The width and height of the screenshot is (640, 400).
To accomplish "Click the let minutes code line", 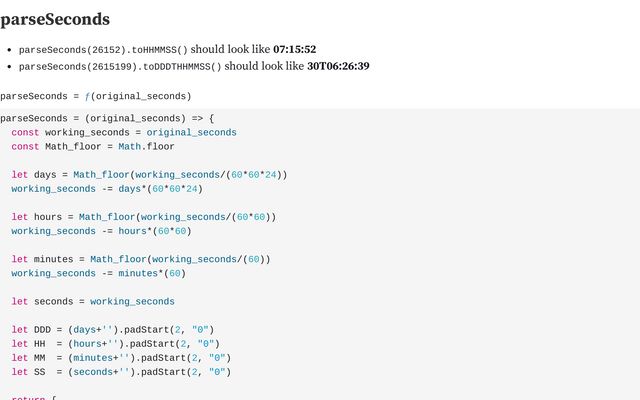I will pyautogui.click(x=141, y=259).
